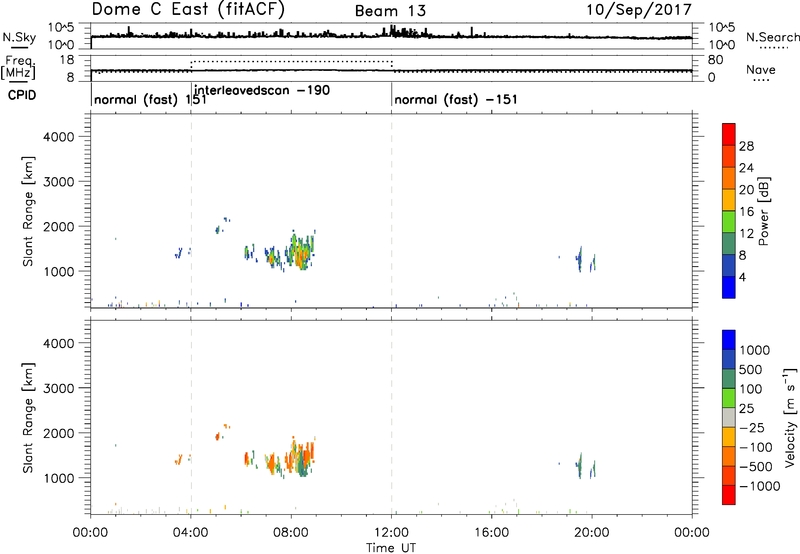
Task: Click the '12:00' time axis label
Action: 391,533
